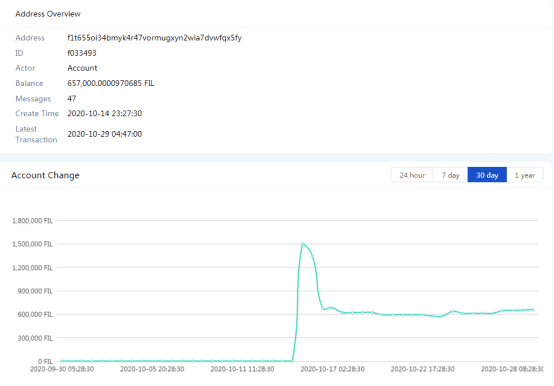The width and height of the screenshot is (554, 386).
Task: Click the Latest Transaction field label
Action: pyautogui.click(x=36, y=134)
